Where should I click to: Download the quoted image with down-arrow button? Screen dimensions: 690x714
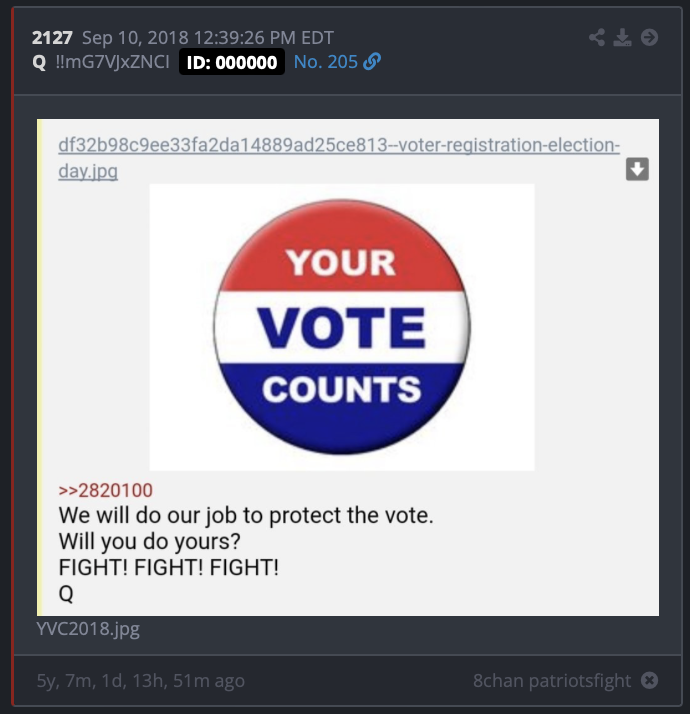pos(637,169)
